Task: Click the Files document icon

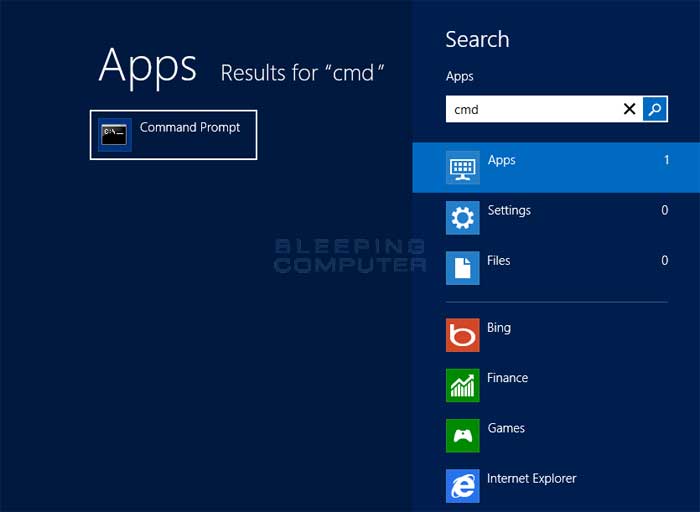Action: [x=462, y=268]
